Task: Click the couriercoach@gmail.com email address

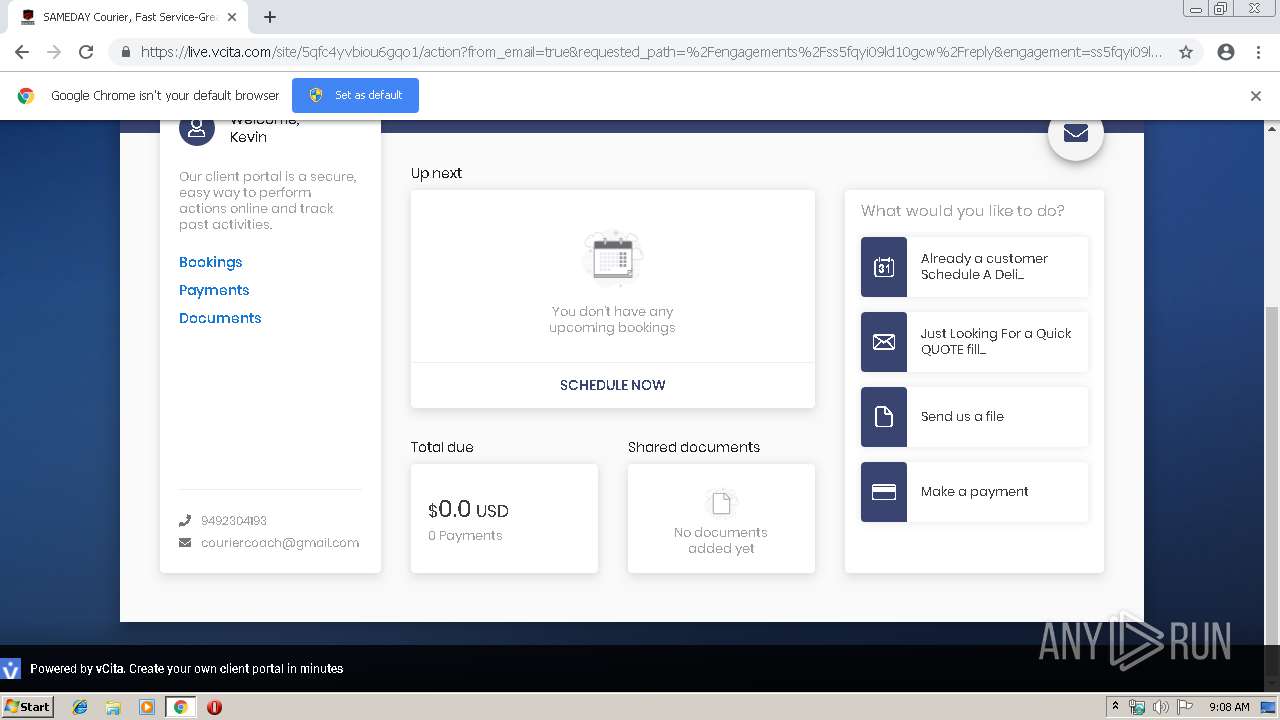Action: coord(280,543)
